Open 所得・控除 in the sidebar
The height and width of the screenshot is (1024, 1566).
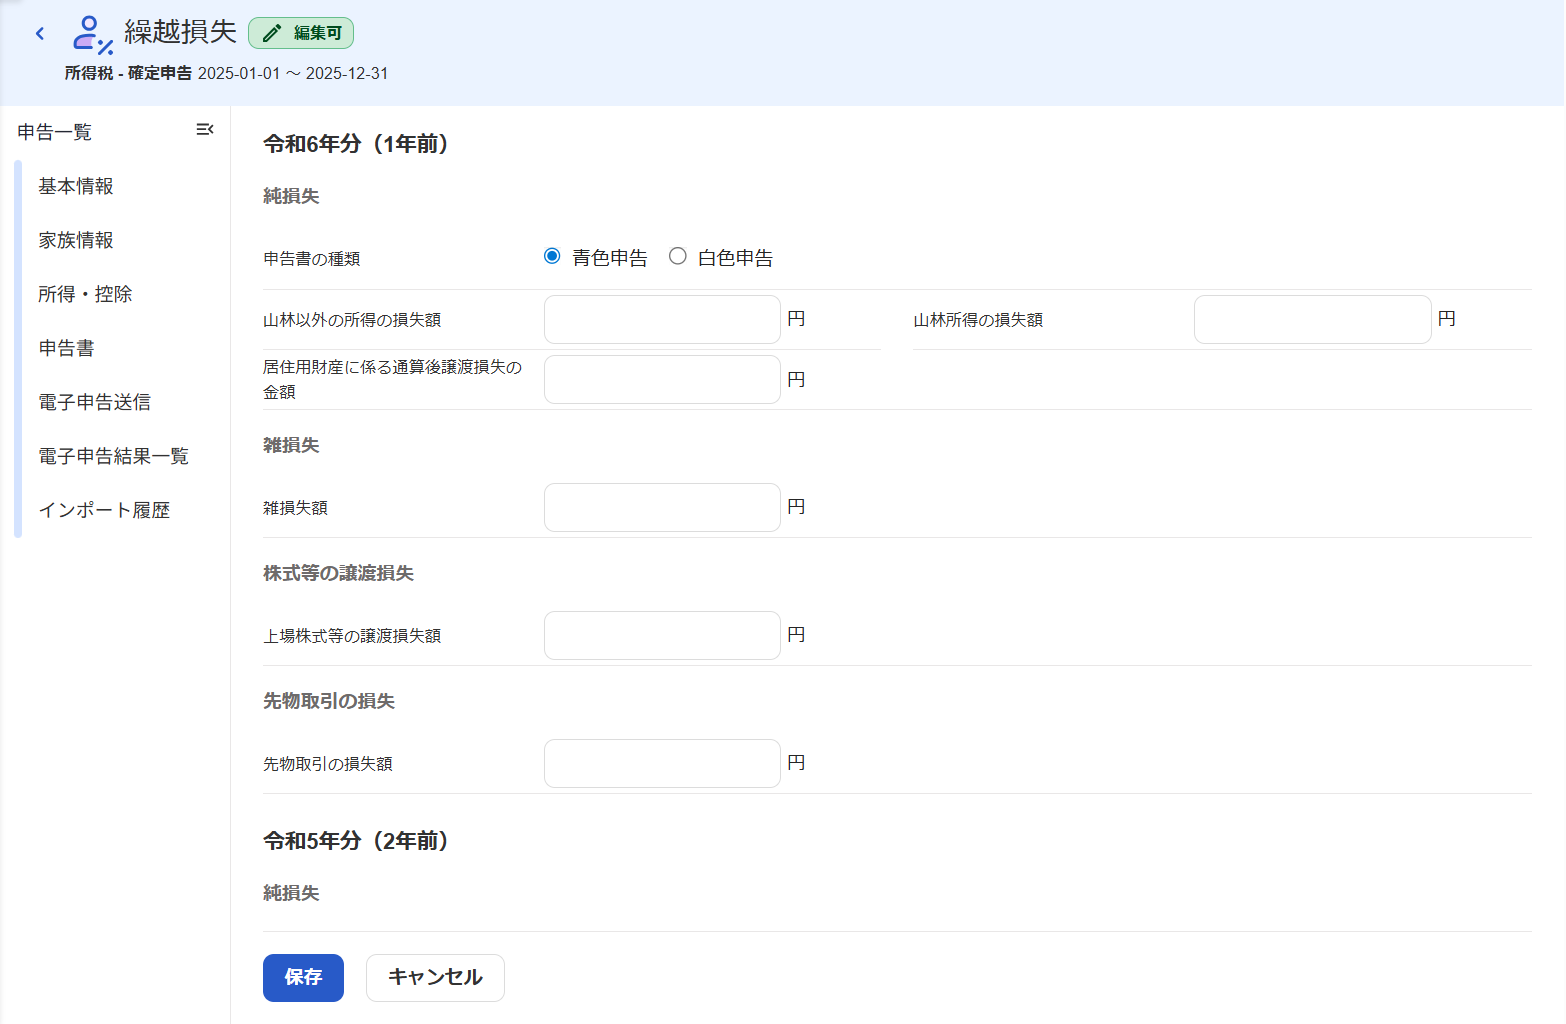85,294
